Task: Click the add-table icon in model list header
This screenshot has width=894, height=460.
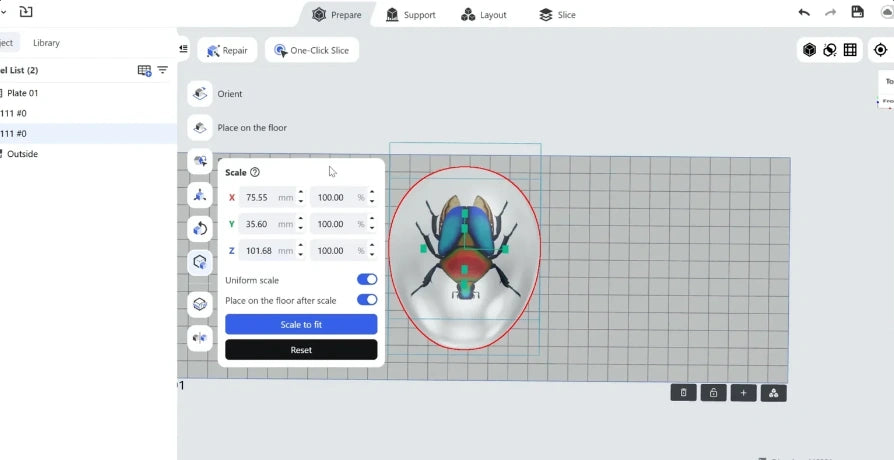Action: (x=144, y=70)
